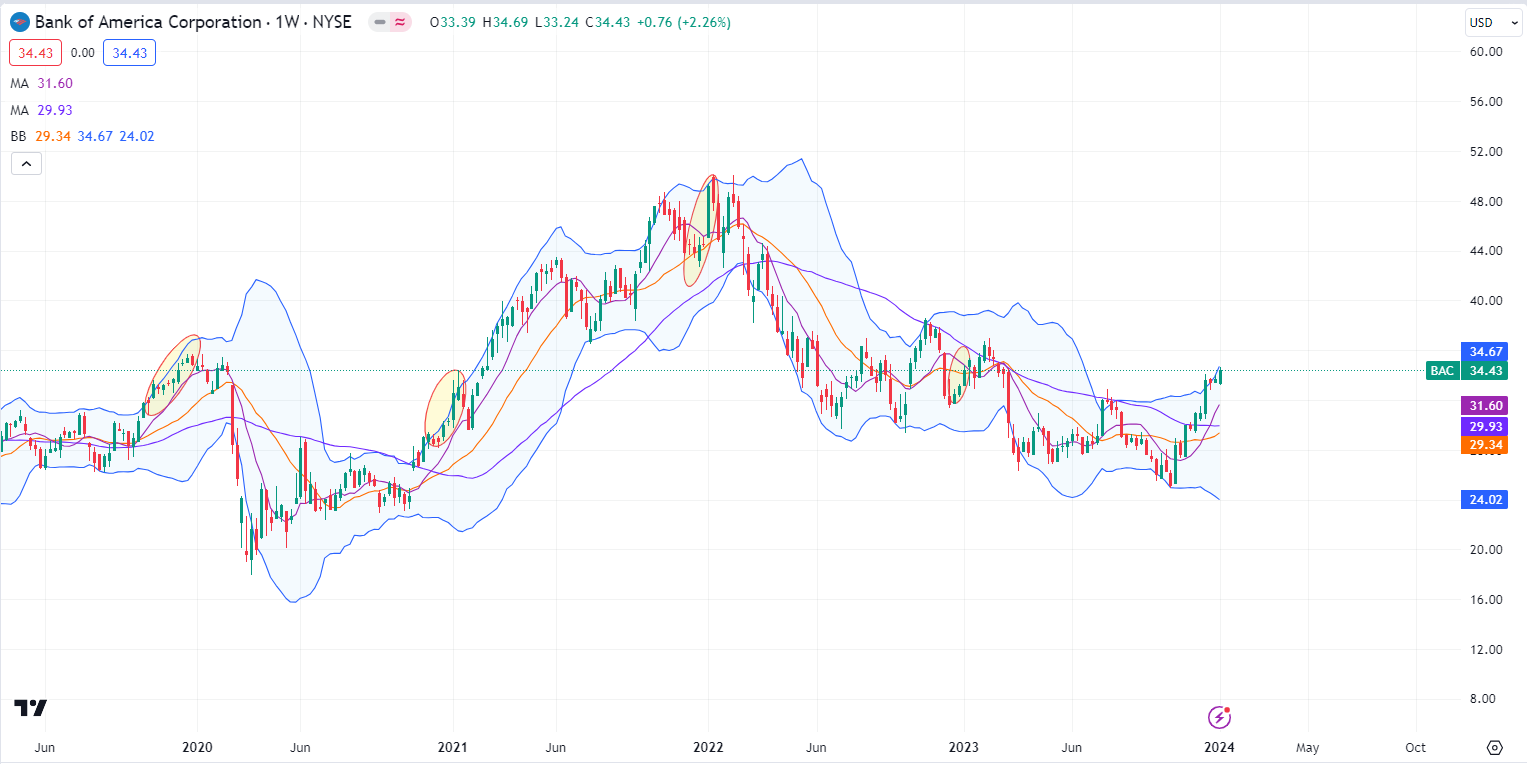1527x764 pixels.
Task: Select the BB Bollinger Bands legend
Action: click(82, 136)
